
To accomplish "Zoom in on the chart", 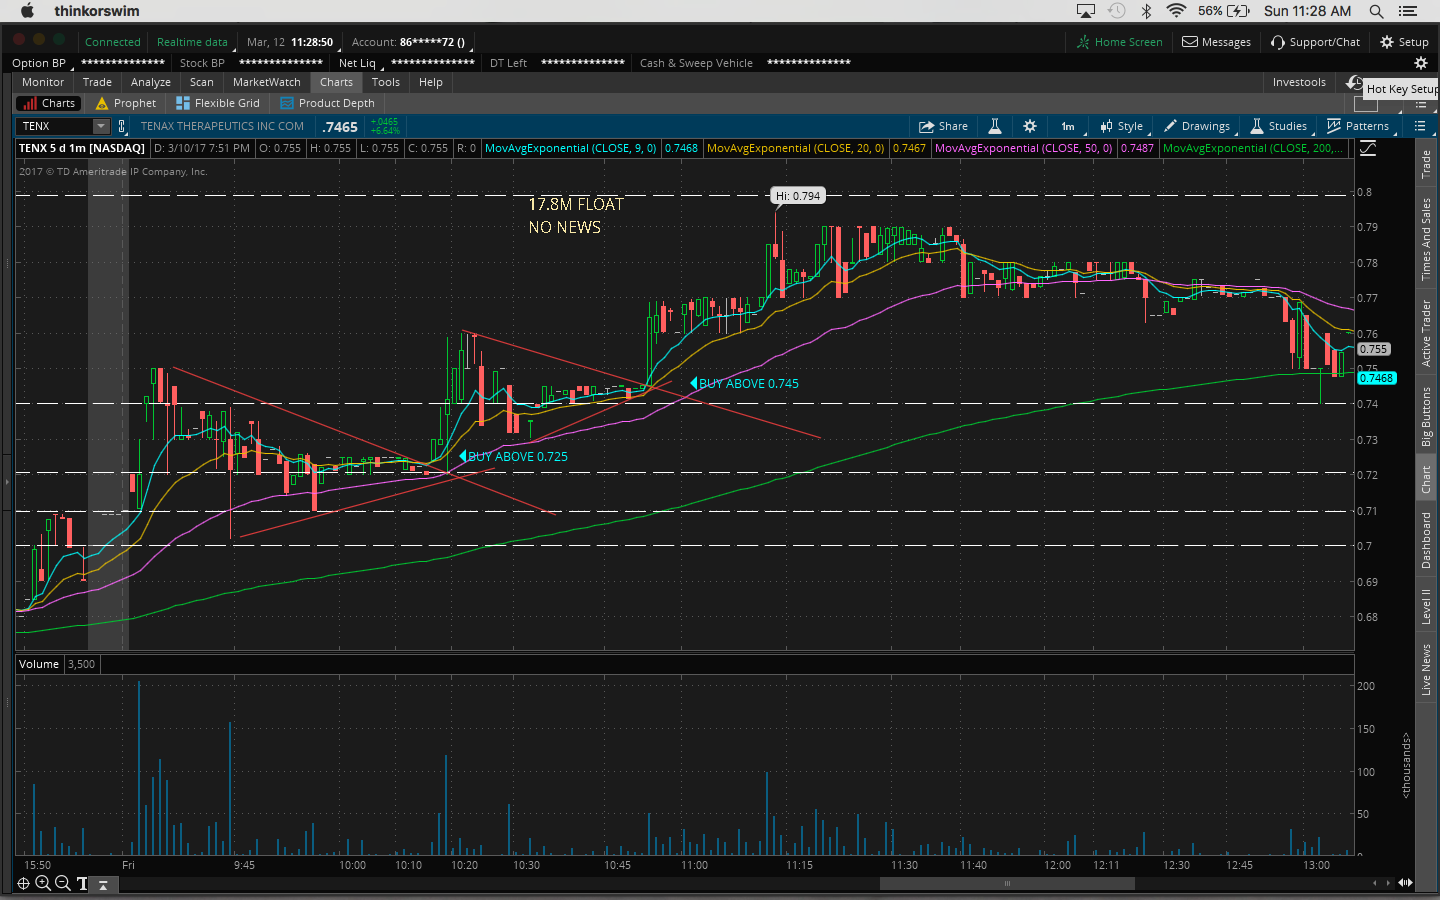I will click(43, 883).
